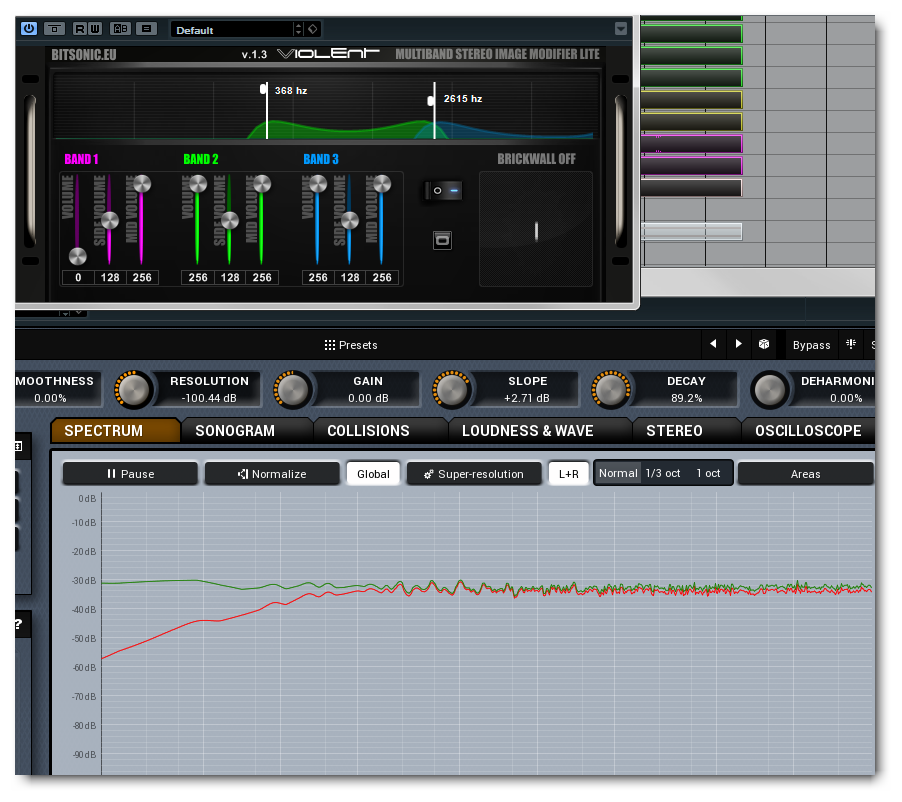
Task: Toggle the Global button
Action: click(x=373, y=474)
